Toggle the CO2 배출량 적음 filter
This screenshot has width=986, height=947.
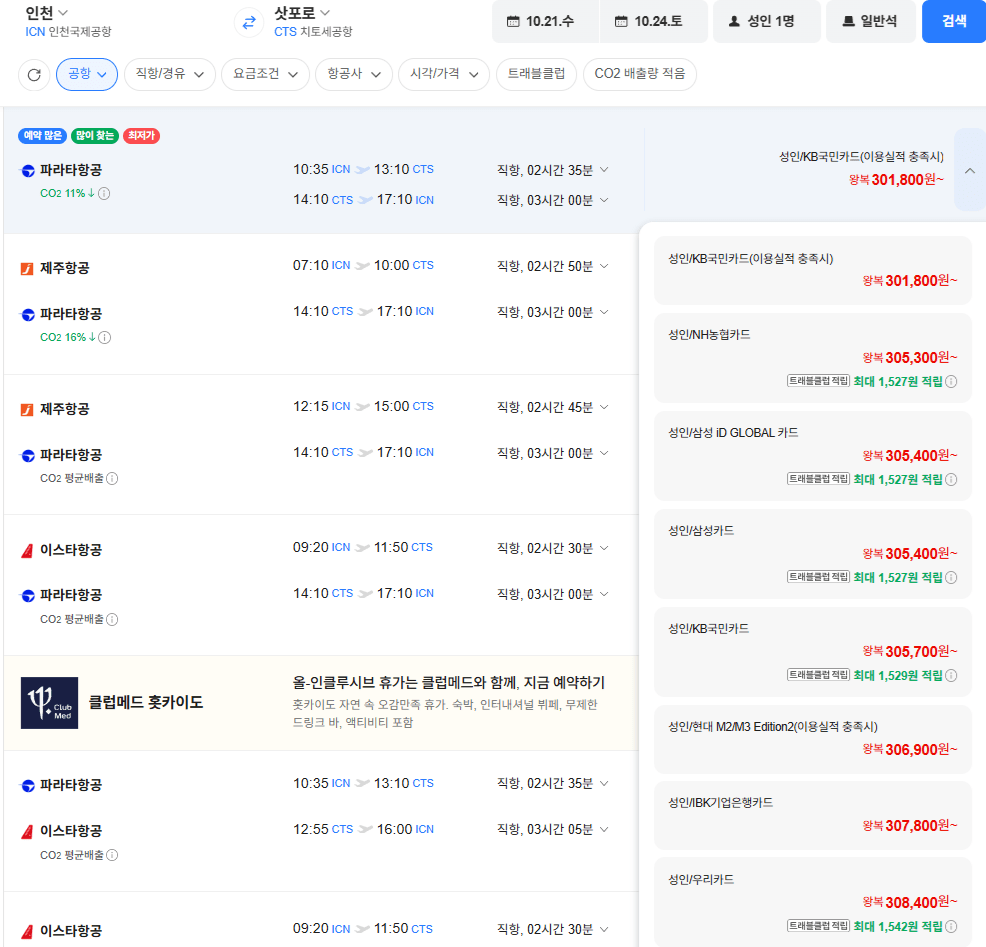640,74
